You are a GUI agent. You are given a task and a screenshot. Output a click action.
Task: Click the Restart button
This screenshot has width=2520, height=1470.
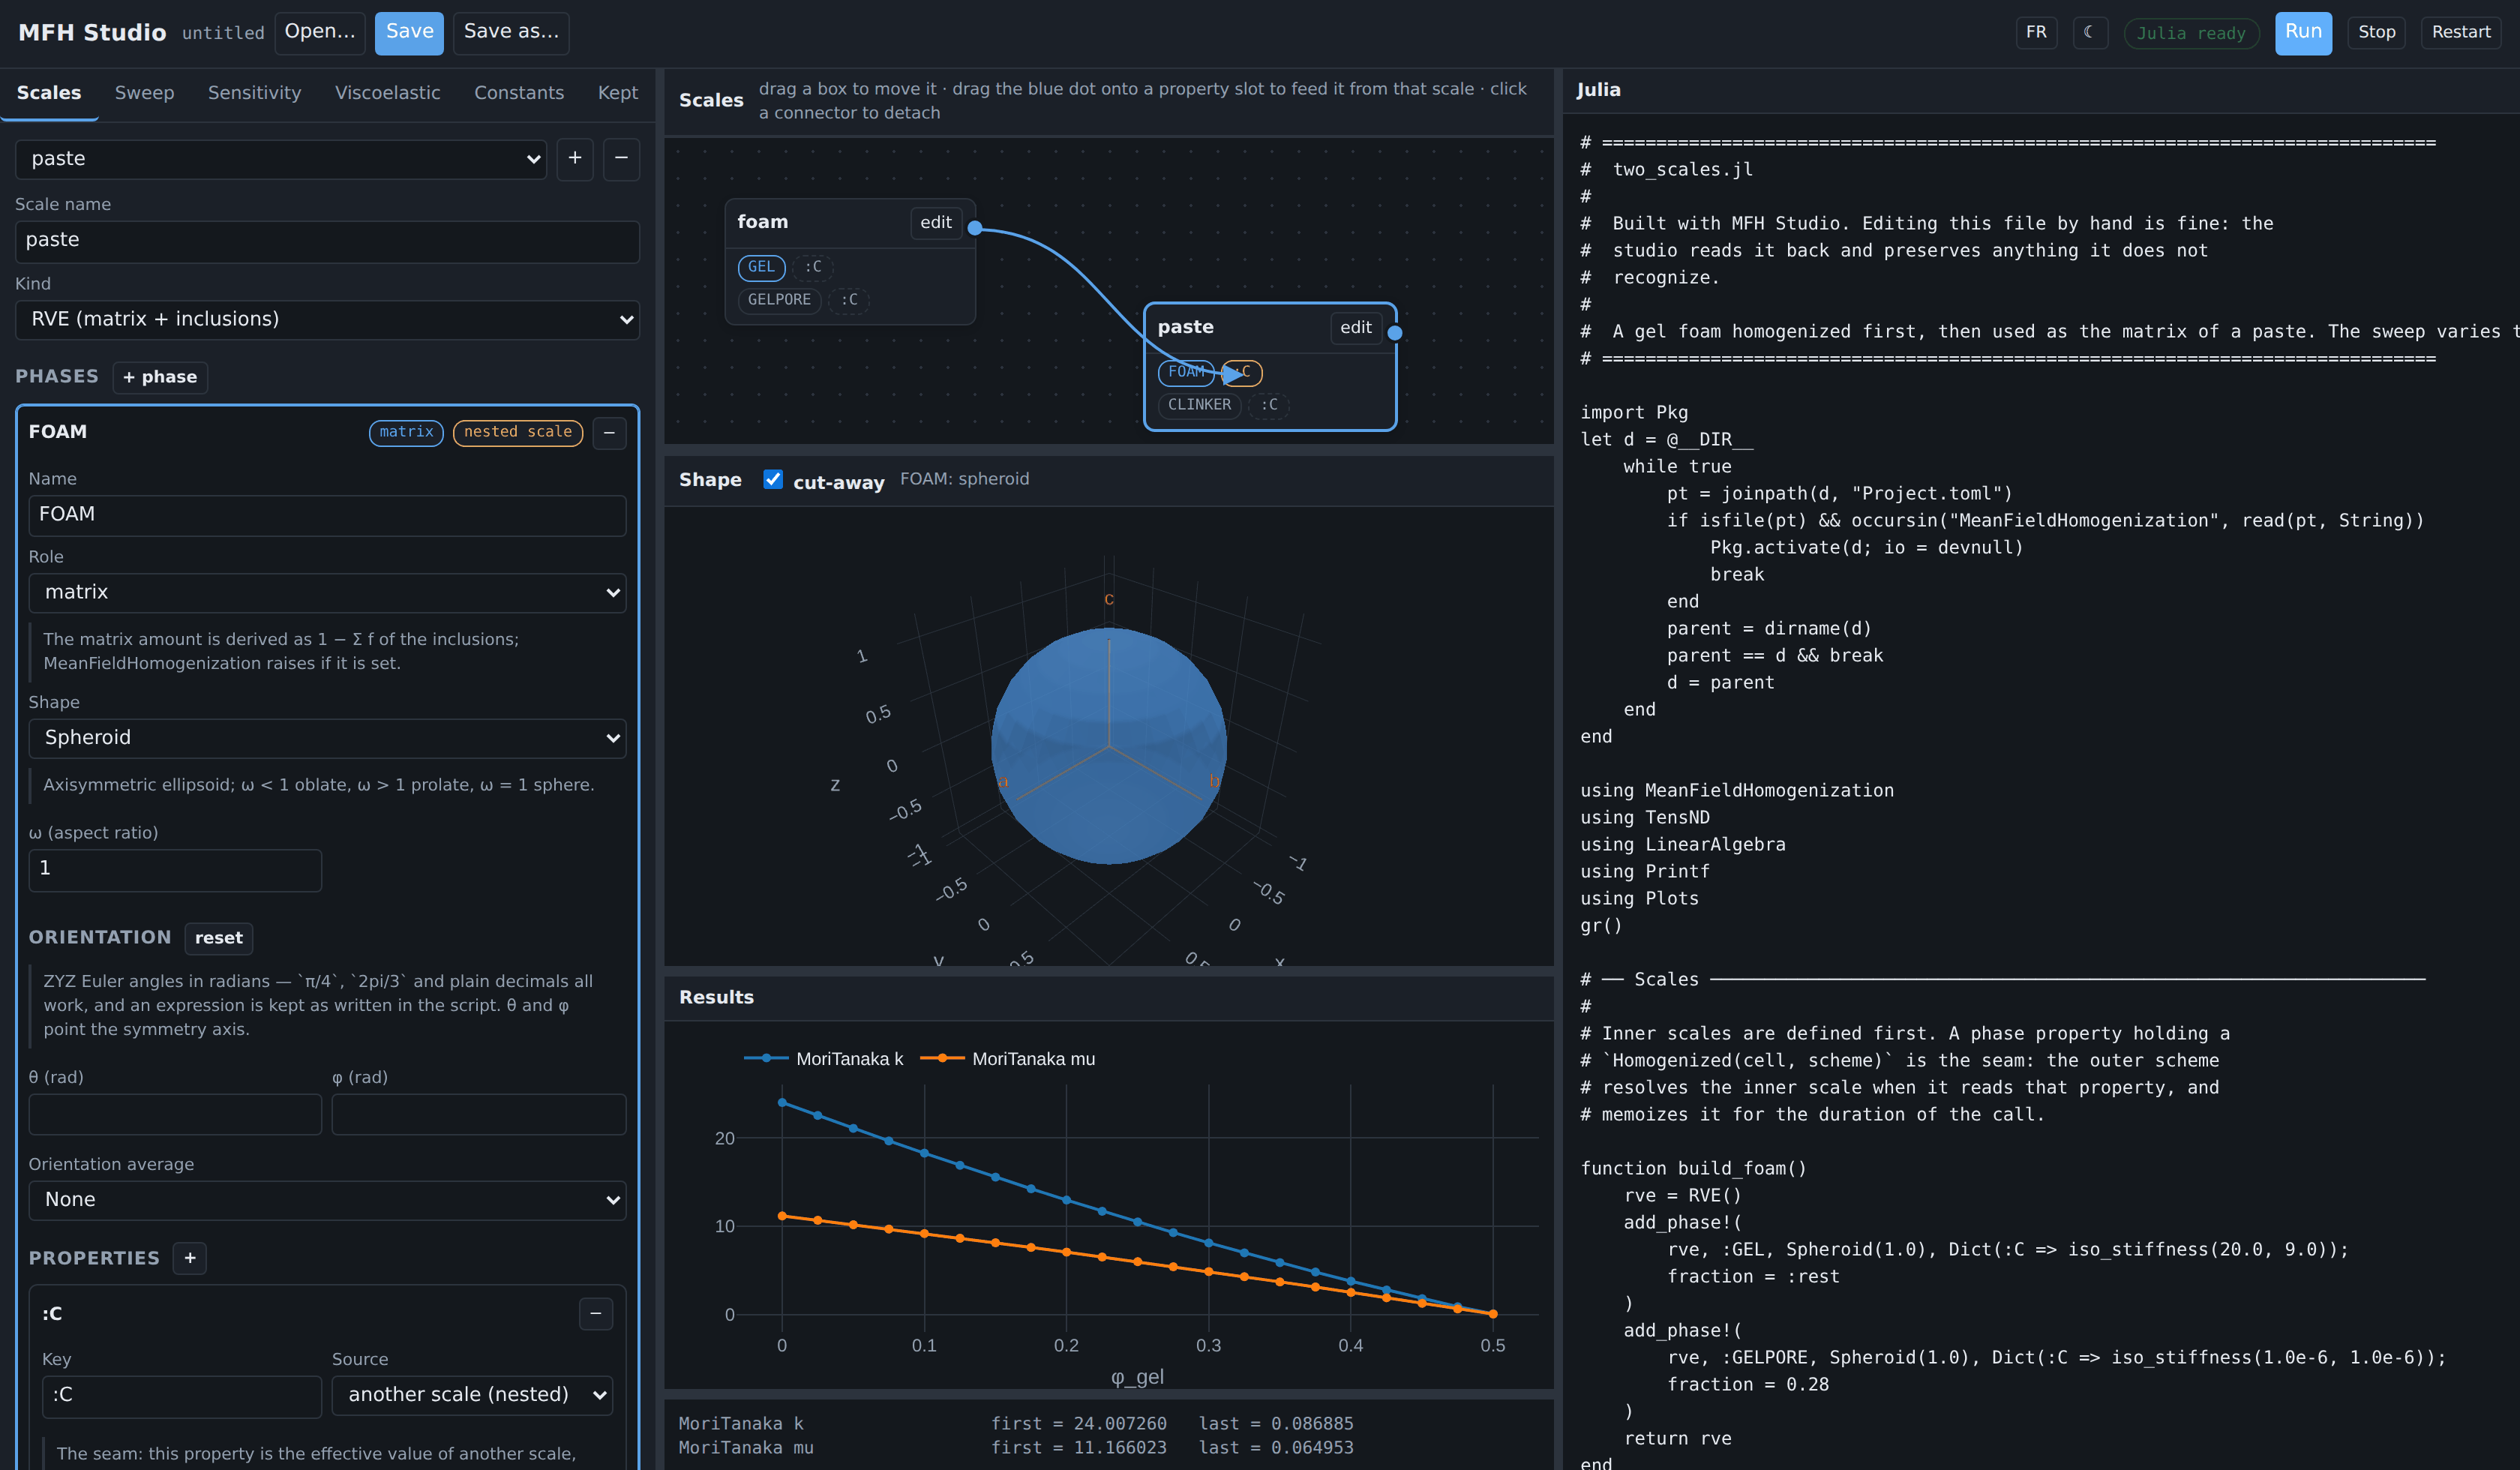pos(2460,32)
